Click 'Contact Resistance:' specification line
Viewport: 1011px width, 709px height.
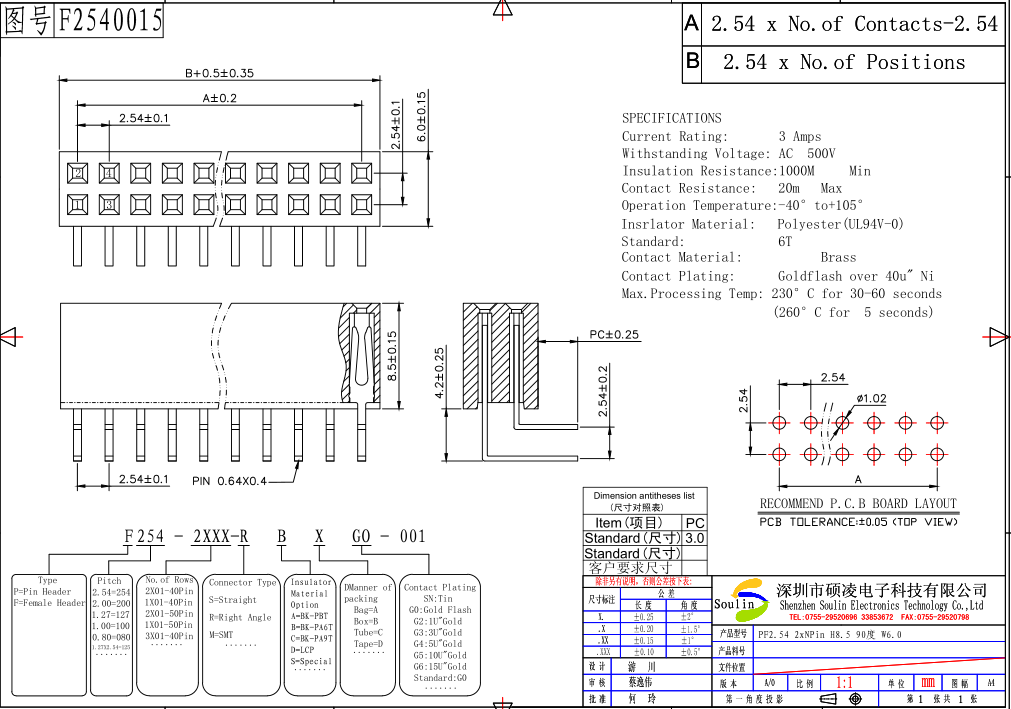731,188
